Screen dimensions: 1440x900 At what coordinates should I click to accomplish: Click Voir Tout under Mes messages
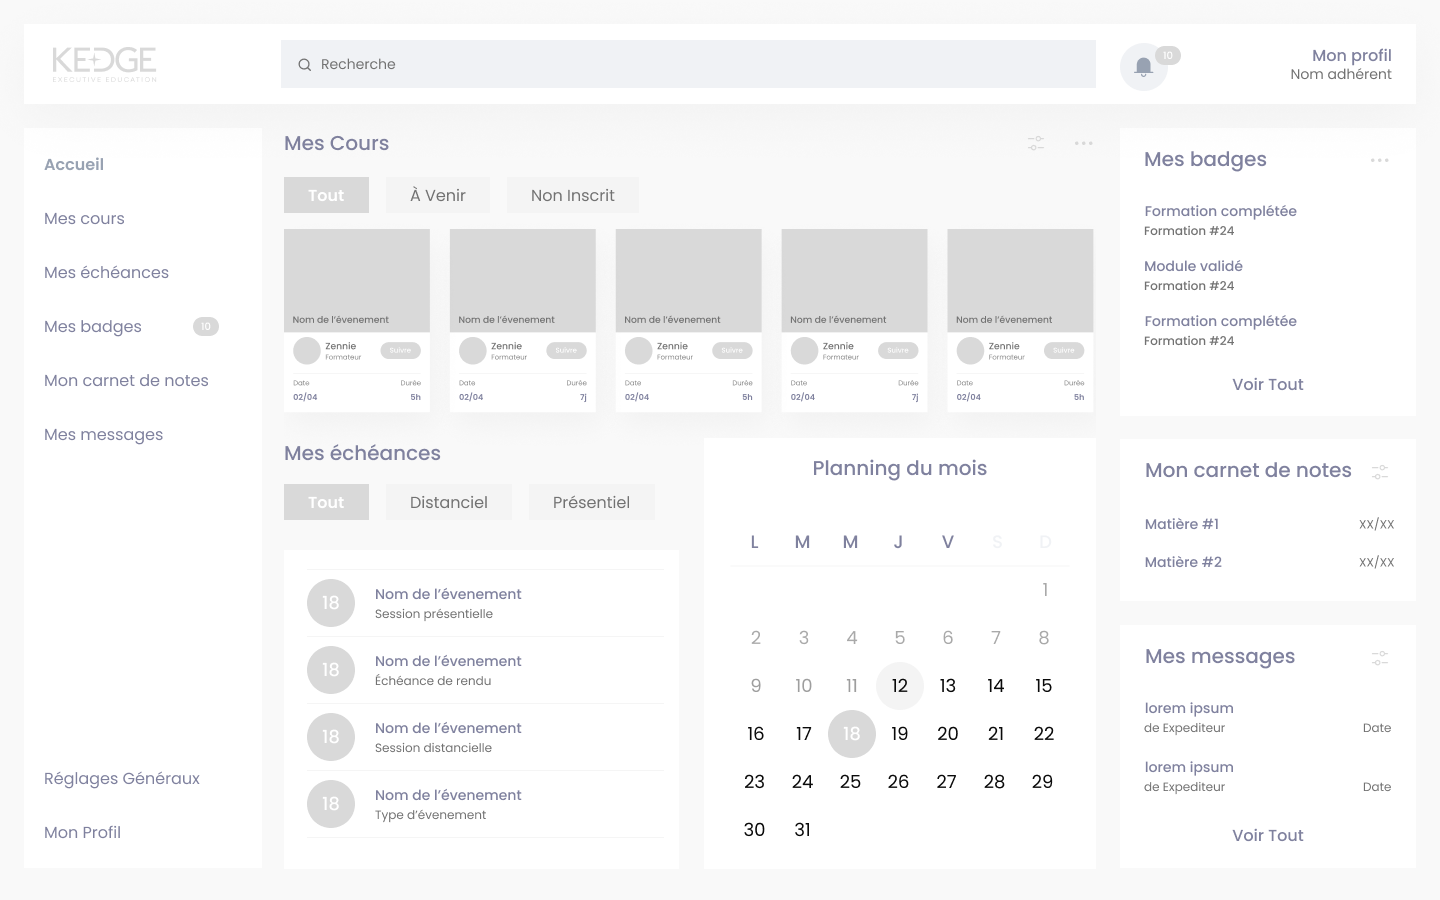(x=1267, y=835)
